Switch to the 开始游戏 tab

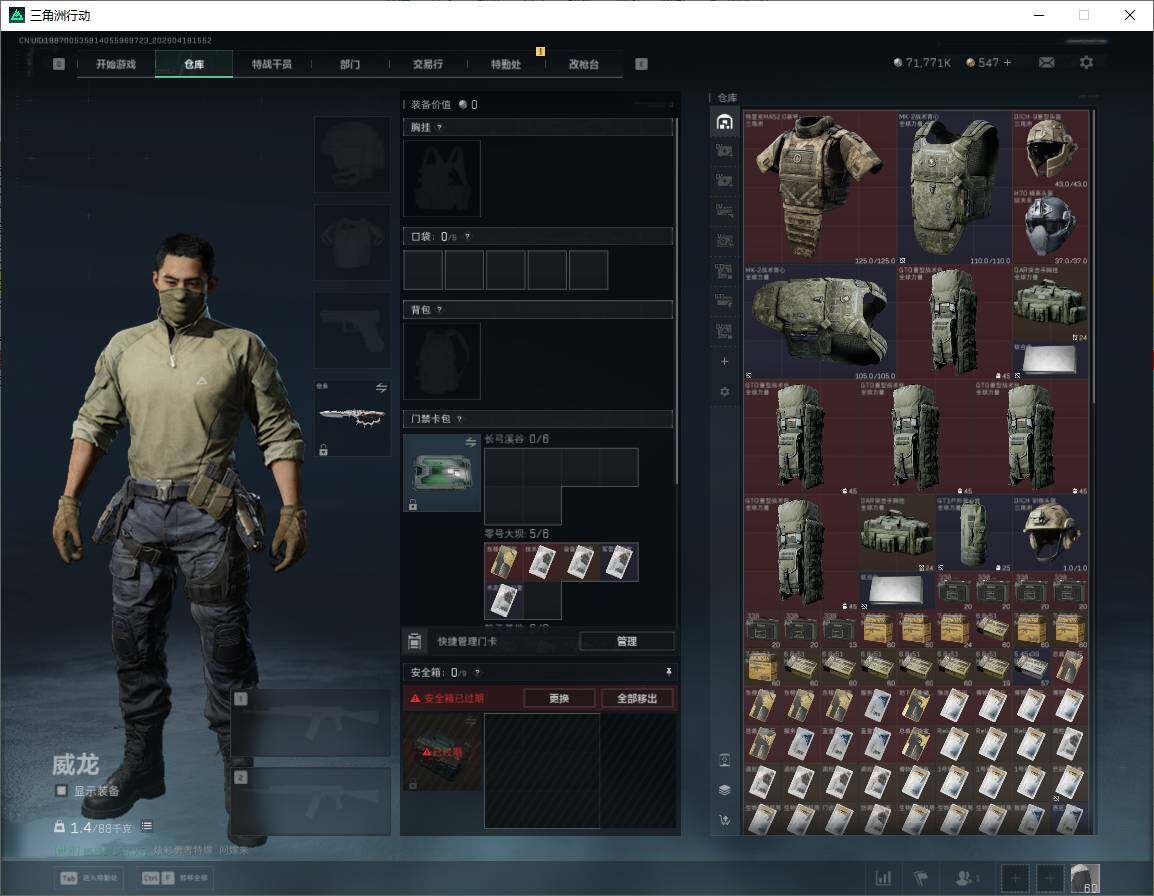116,64
